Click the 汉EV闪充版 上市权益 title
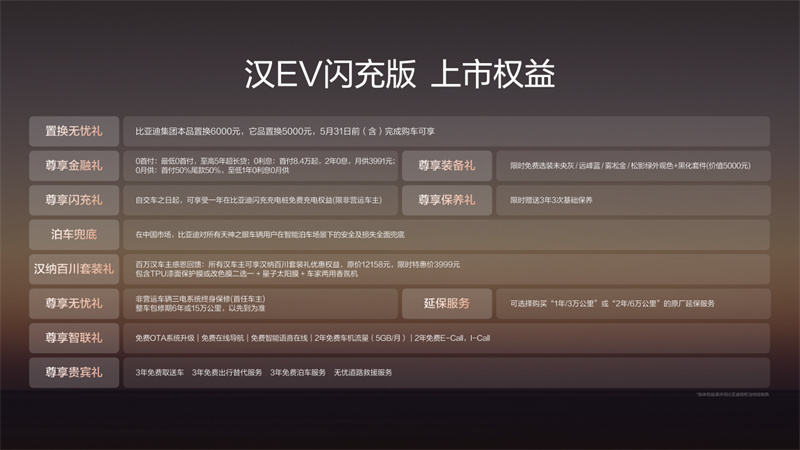Viewport: 800px width, 450px height. pyautogui.click(x=400, y=75)
